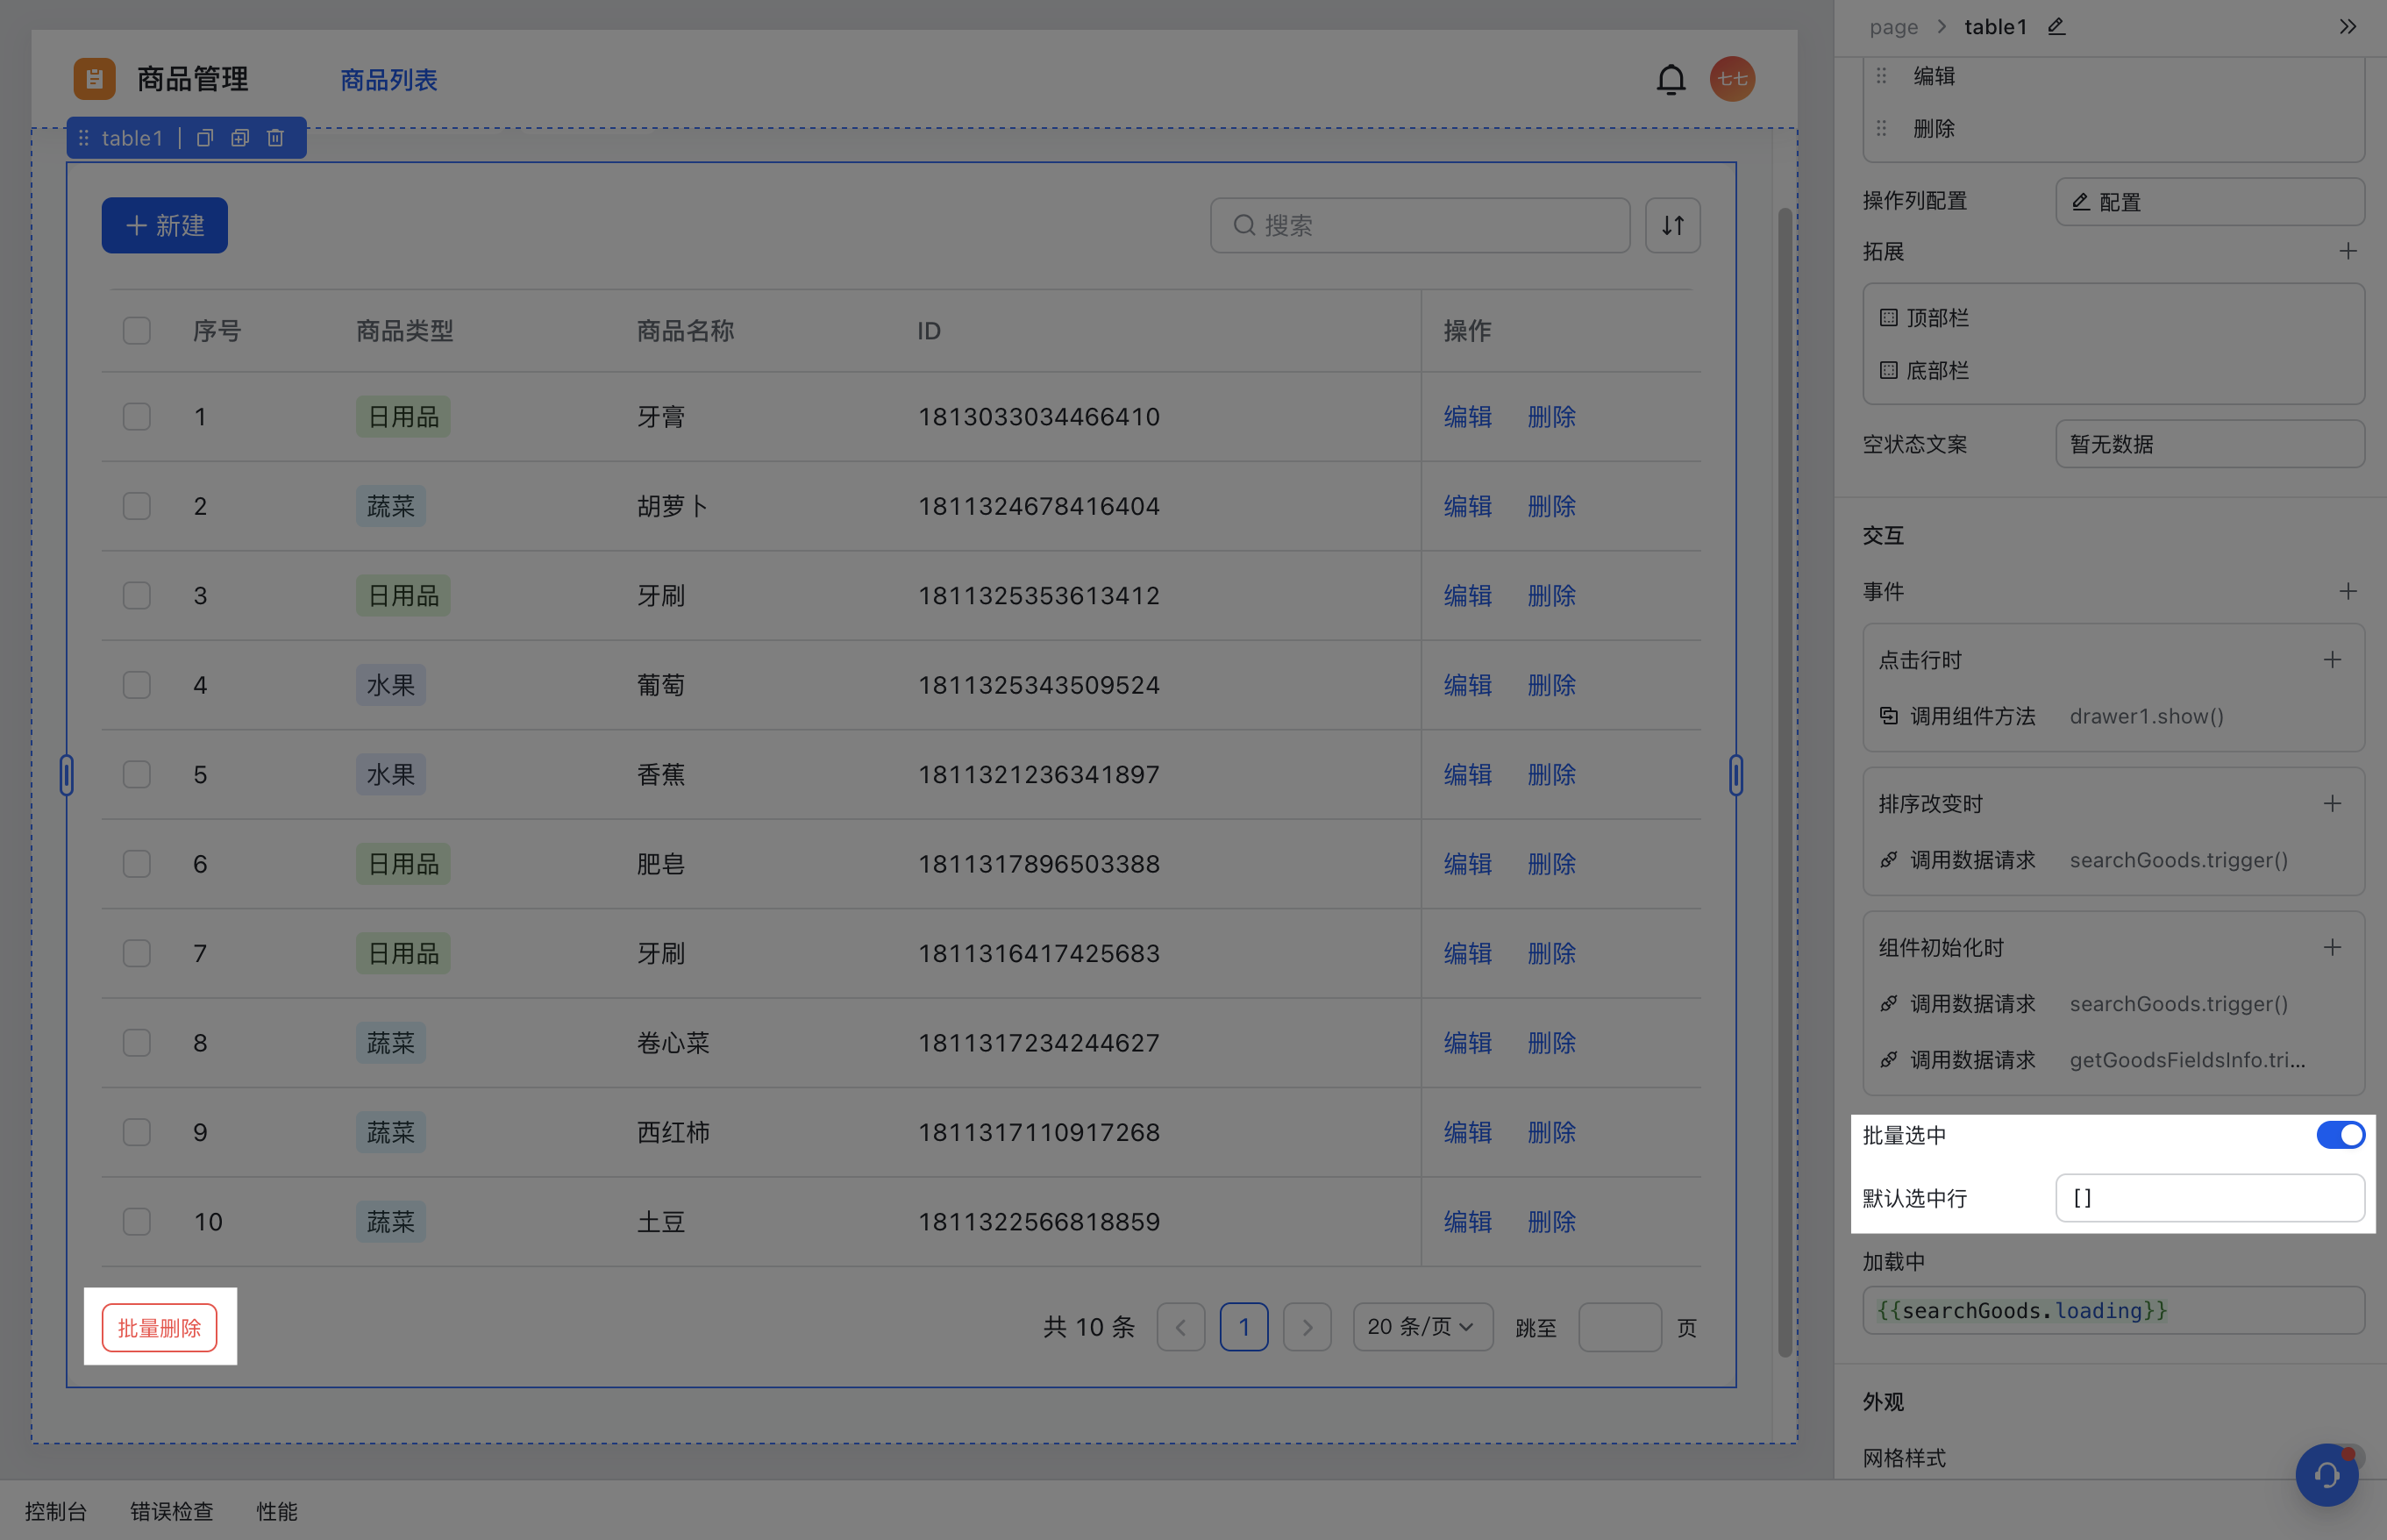The height and width of the screenshot is (1540, 2387).
Task: Check the checkbox for row 4 葡萄
Action: click(137, 685)
